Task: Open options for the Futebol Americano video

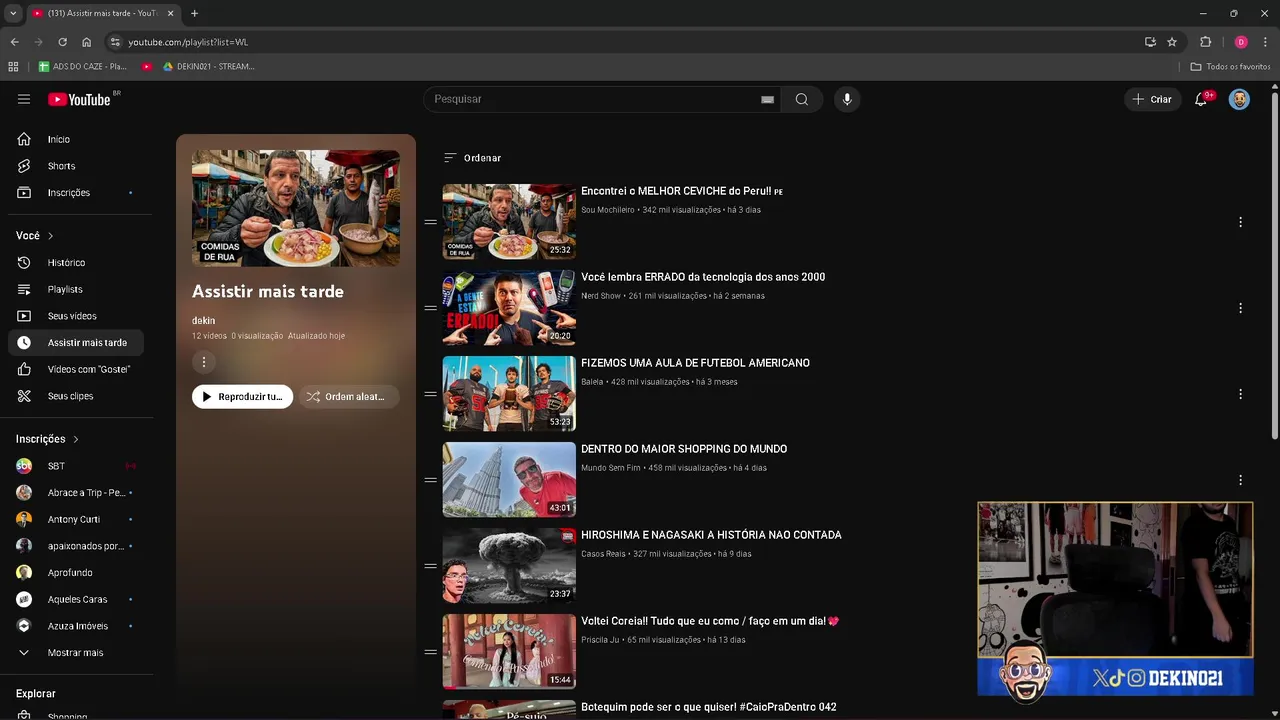Action: pyautogui.click(x=1240, y=394)
